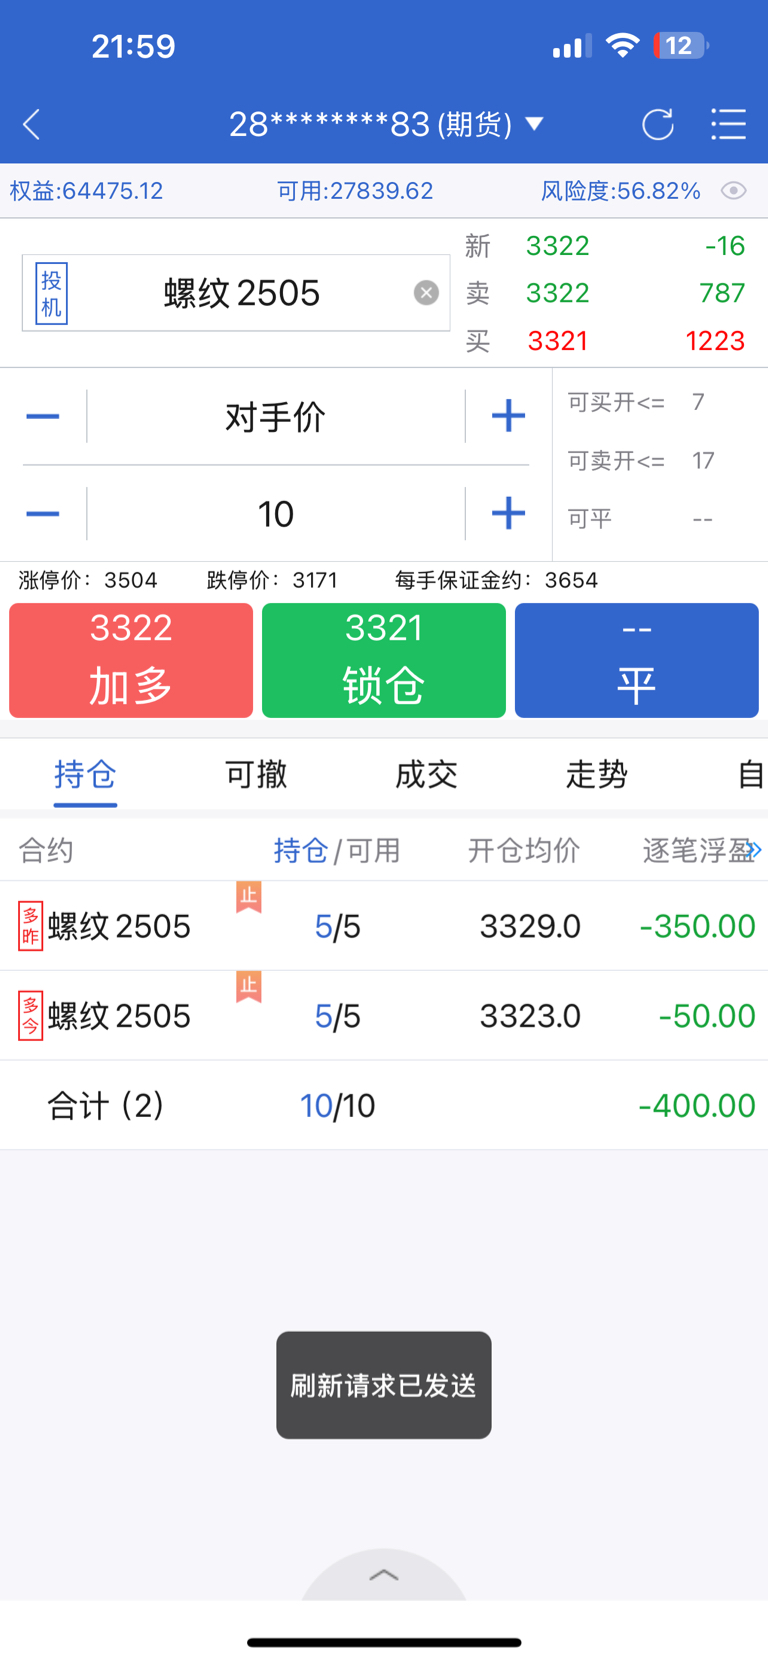
Task: Select 开仓均价 column header
Action: coord(524,850)
